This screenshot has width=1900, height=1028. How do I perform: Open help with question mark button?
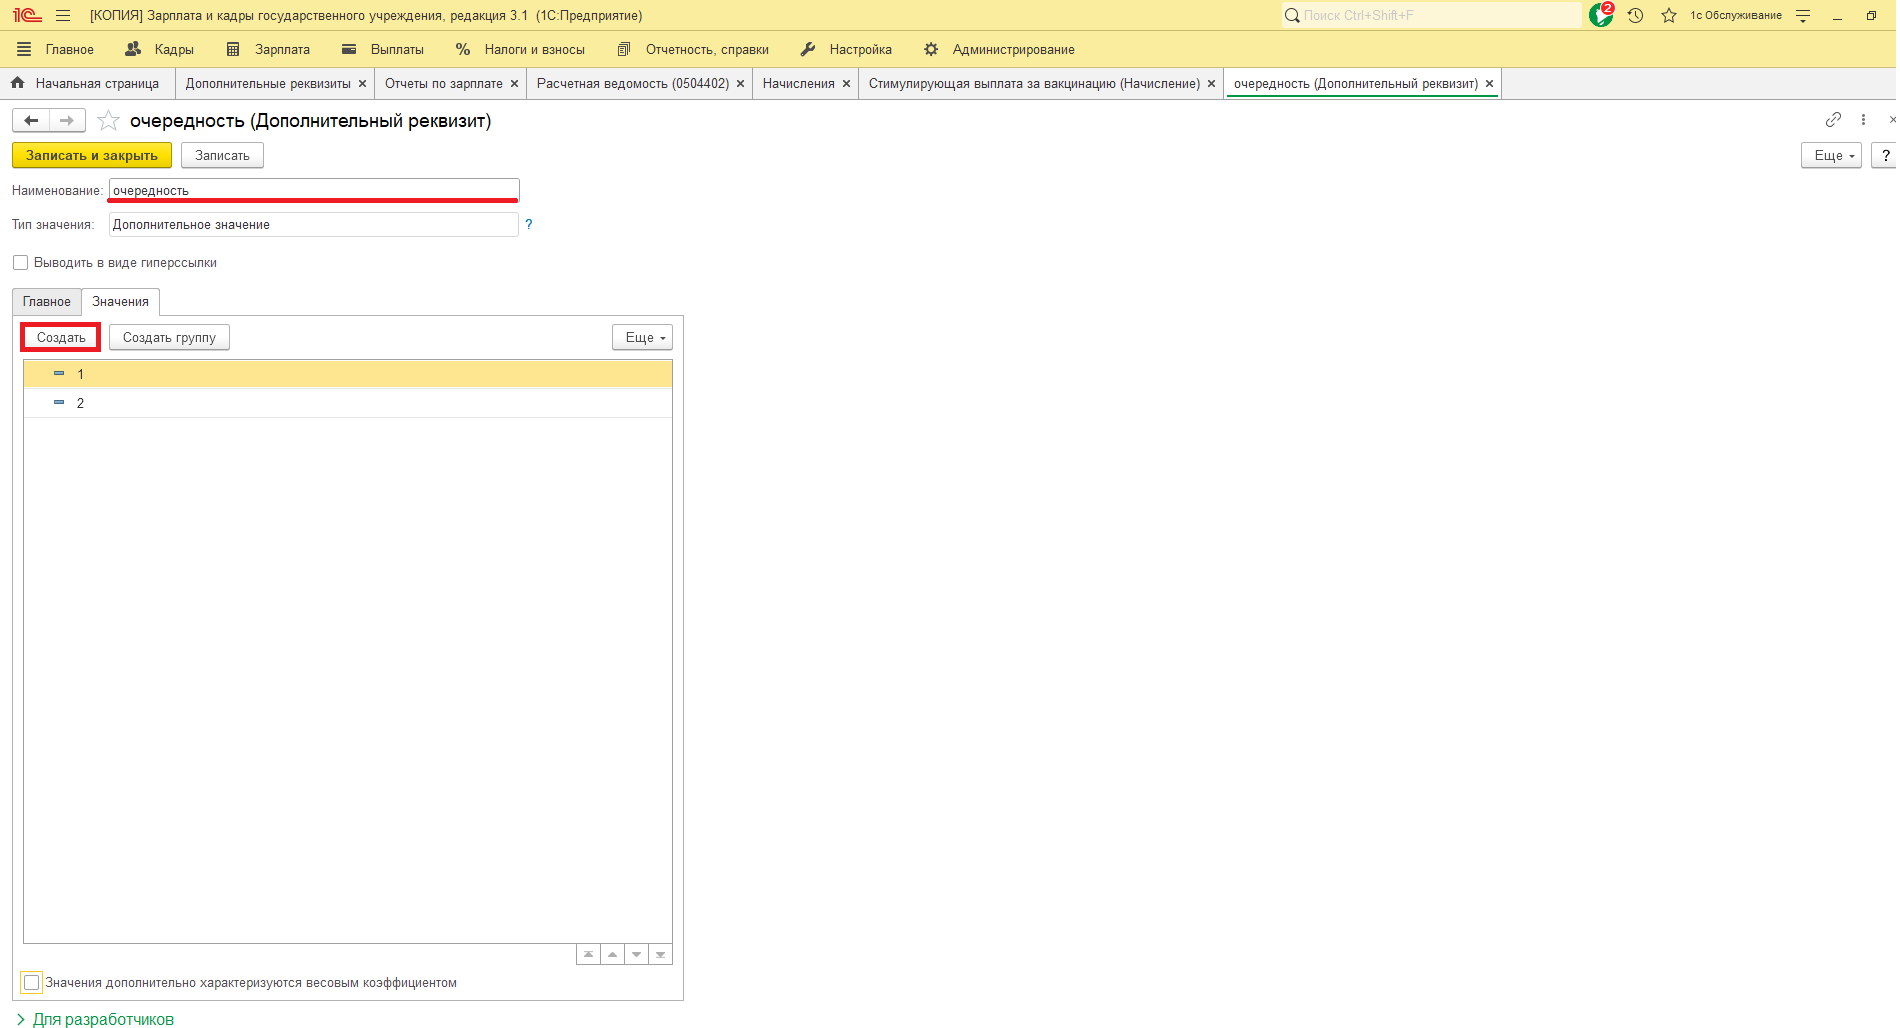(x=1885, y=155)
